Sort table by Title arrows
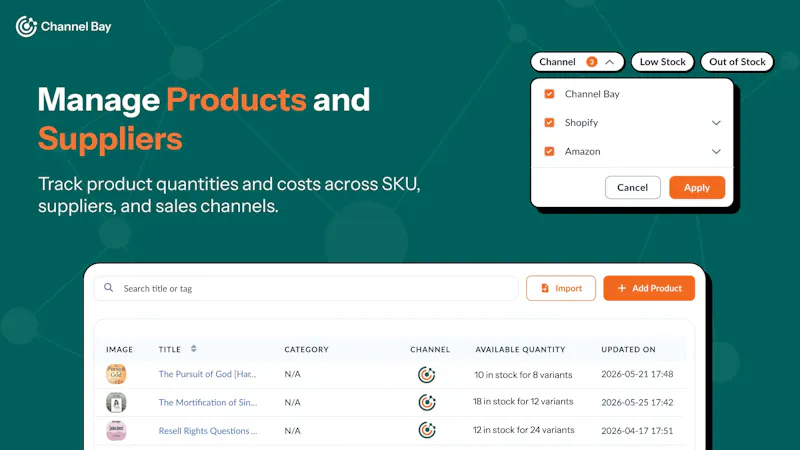 click(x=193, y=348)
